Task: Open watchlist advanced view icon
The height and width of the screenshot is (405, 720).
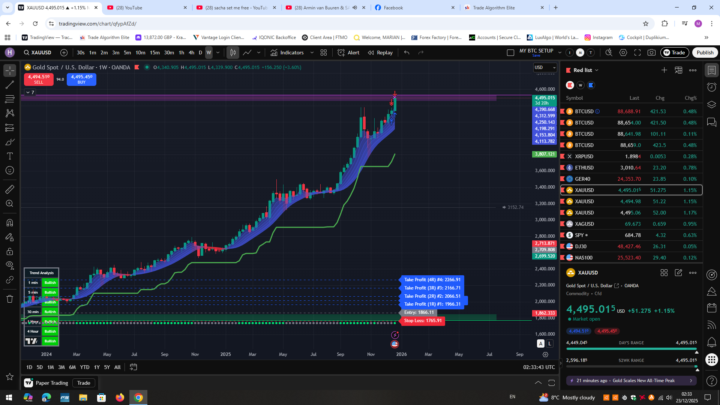Action: pyautogui.click(x=678, y=70)
